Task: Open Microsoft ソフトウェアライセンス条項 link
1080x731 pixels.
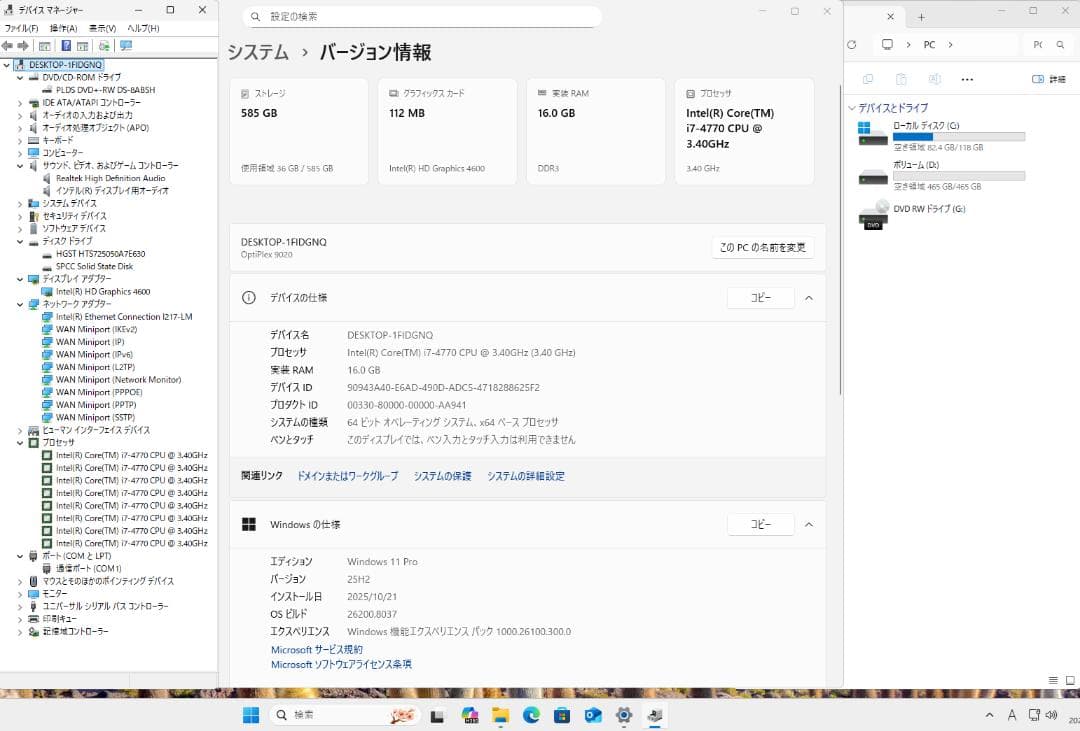Action: (341, 665)
